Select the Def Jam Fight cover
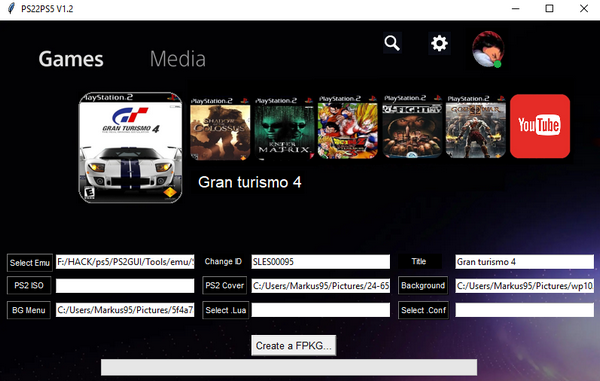The image size is (600, 381). pos(412,126)
